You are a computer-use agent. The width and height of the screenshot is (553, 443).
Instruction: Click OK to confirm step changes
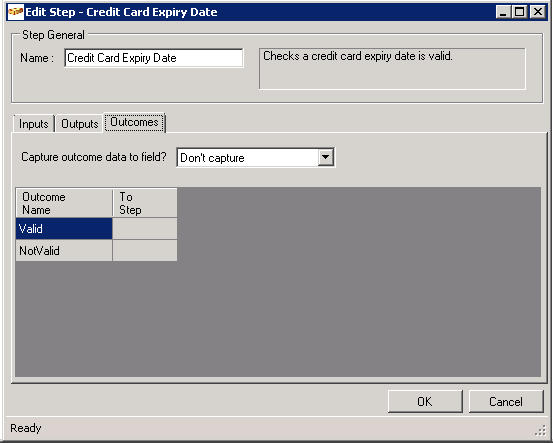click(425, 401)
